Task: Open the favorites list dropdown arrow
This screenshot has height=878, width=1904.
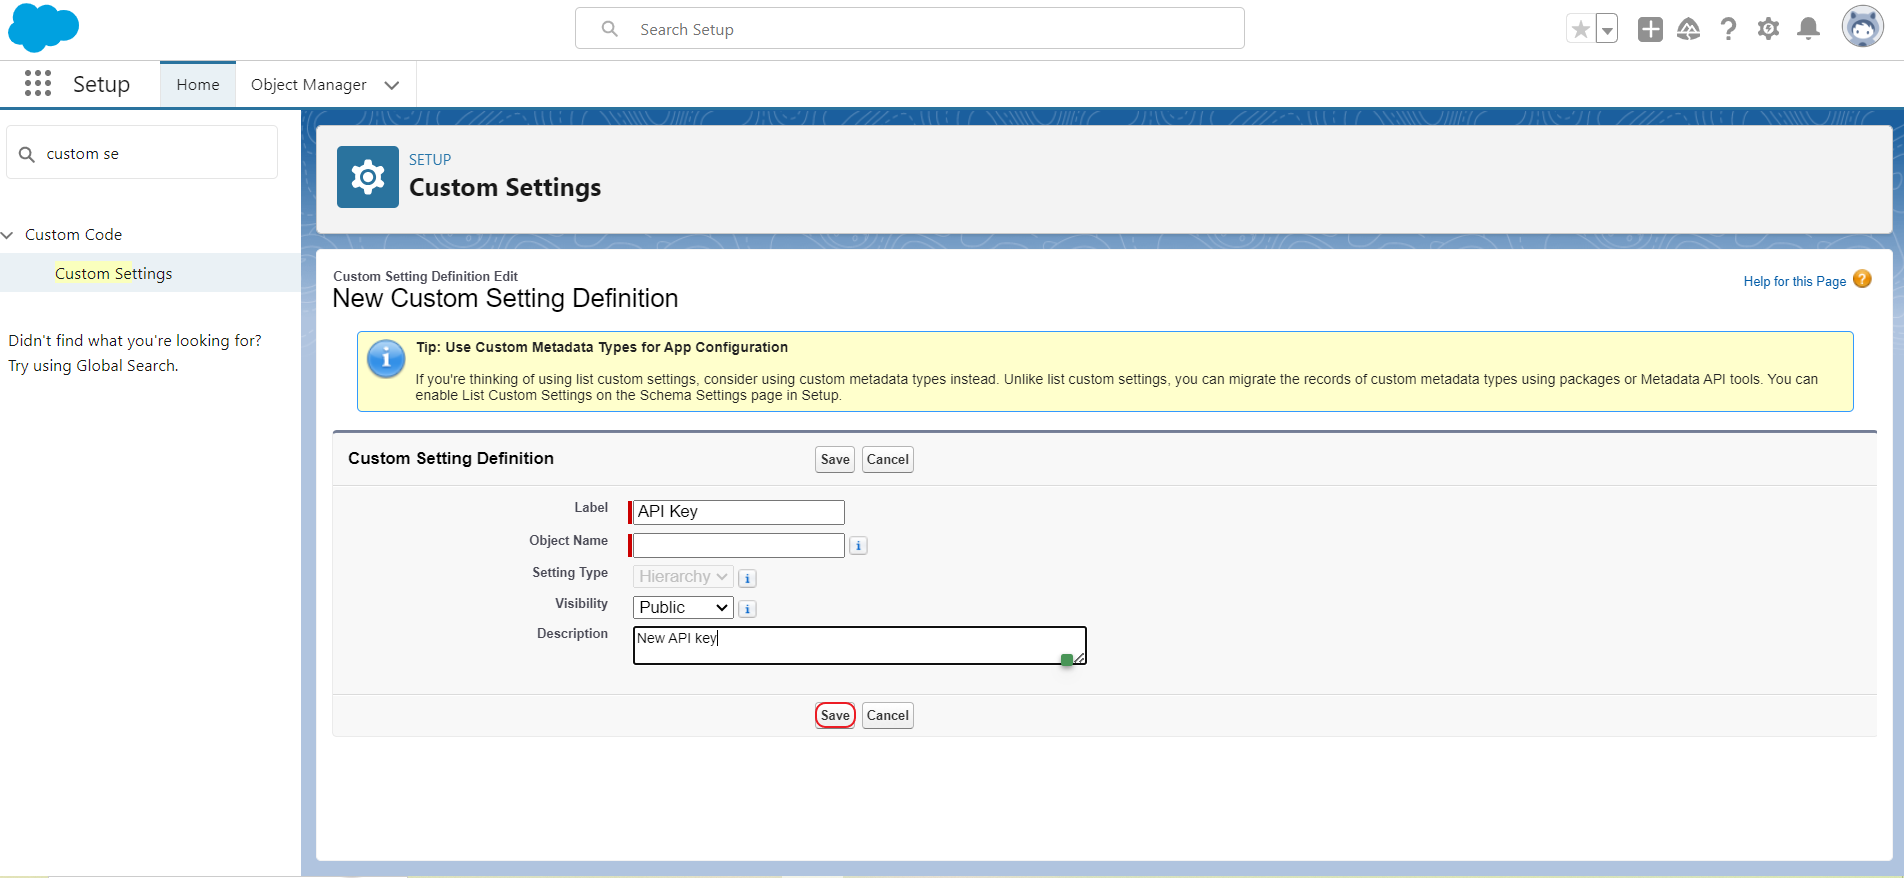Action: pos(1607,30)
